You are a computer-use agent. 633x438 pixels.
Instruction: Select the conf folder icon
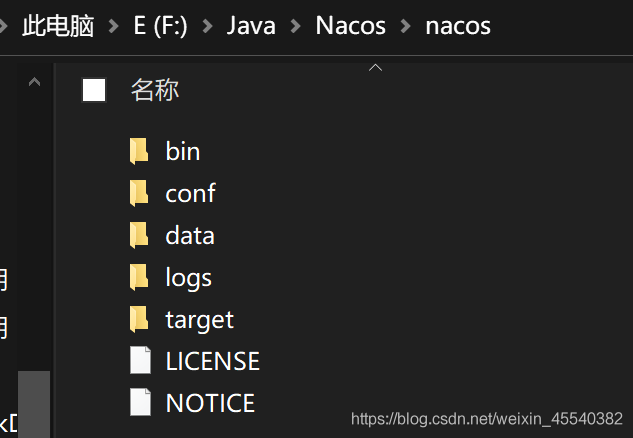pos(139,193)
